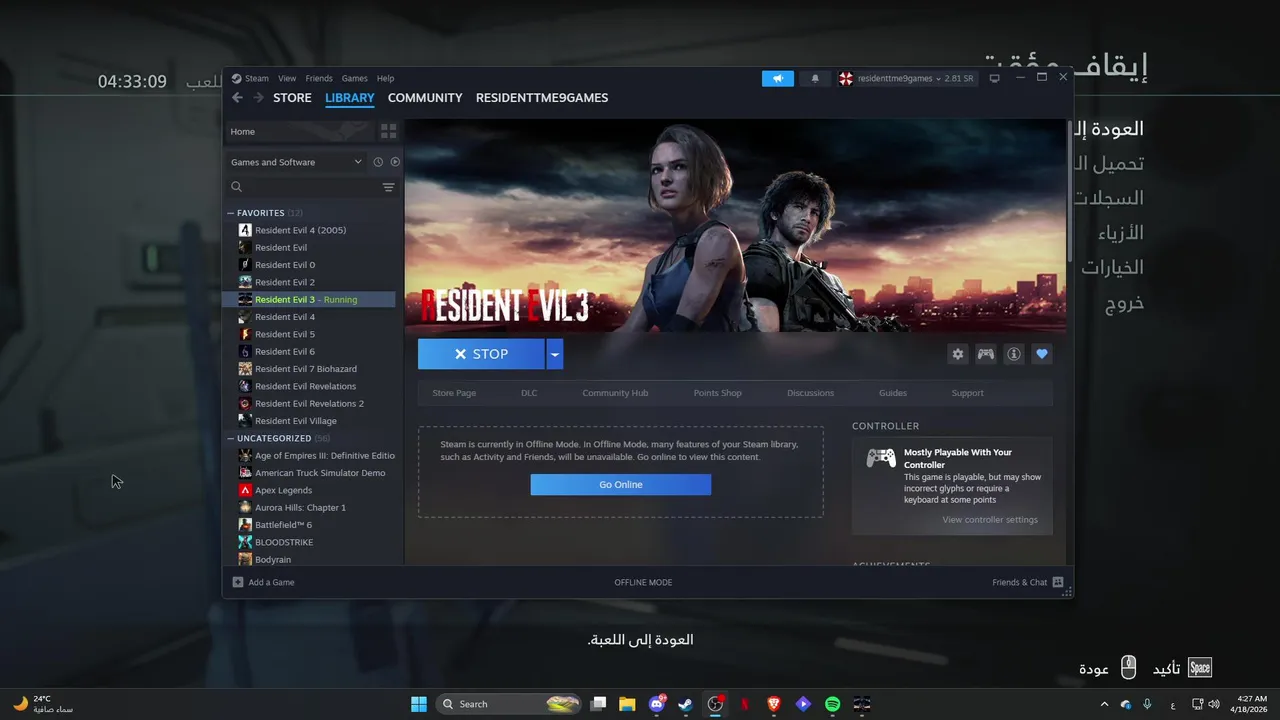Open the Games menu

[x=355, y=78]
